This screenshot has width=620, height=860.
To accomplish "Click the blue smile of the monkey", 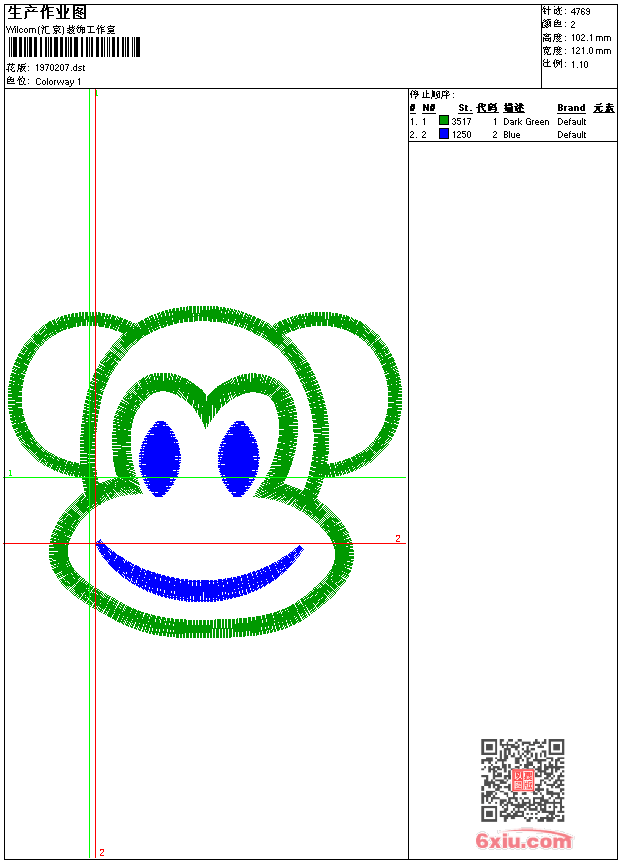I will [200, 578].
